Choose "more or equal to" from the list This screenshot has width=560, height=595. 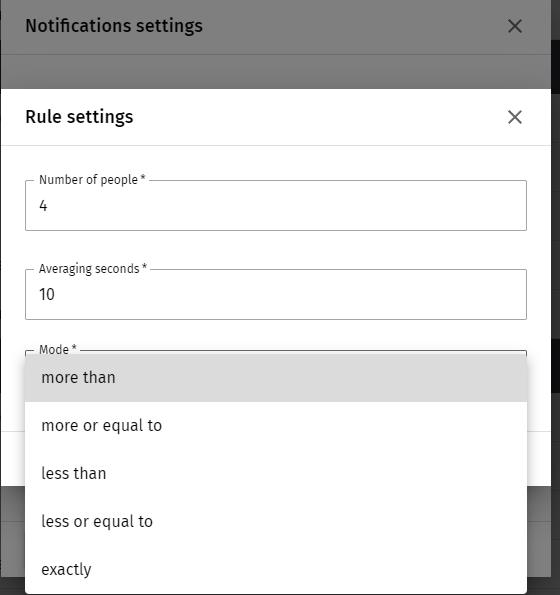(276, 426)
